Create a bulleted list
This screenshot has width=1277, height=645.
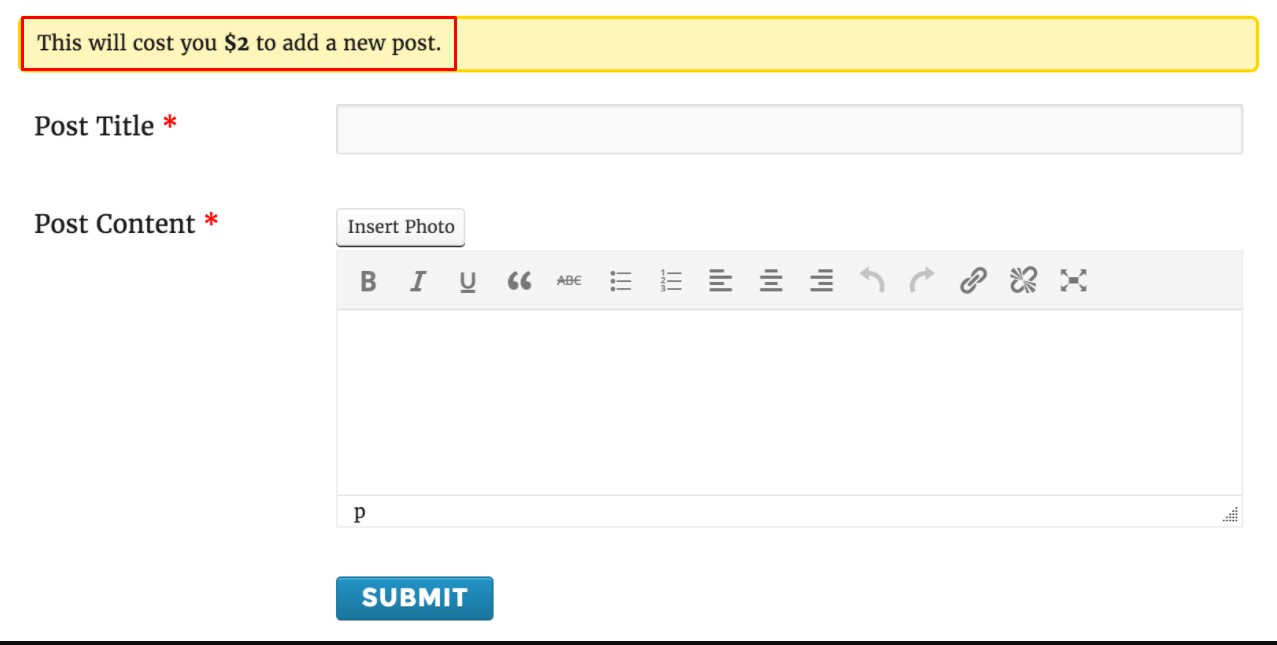[619, 282]
